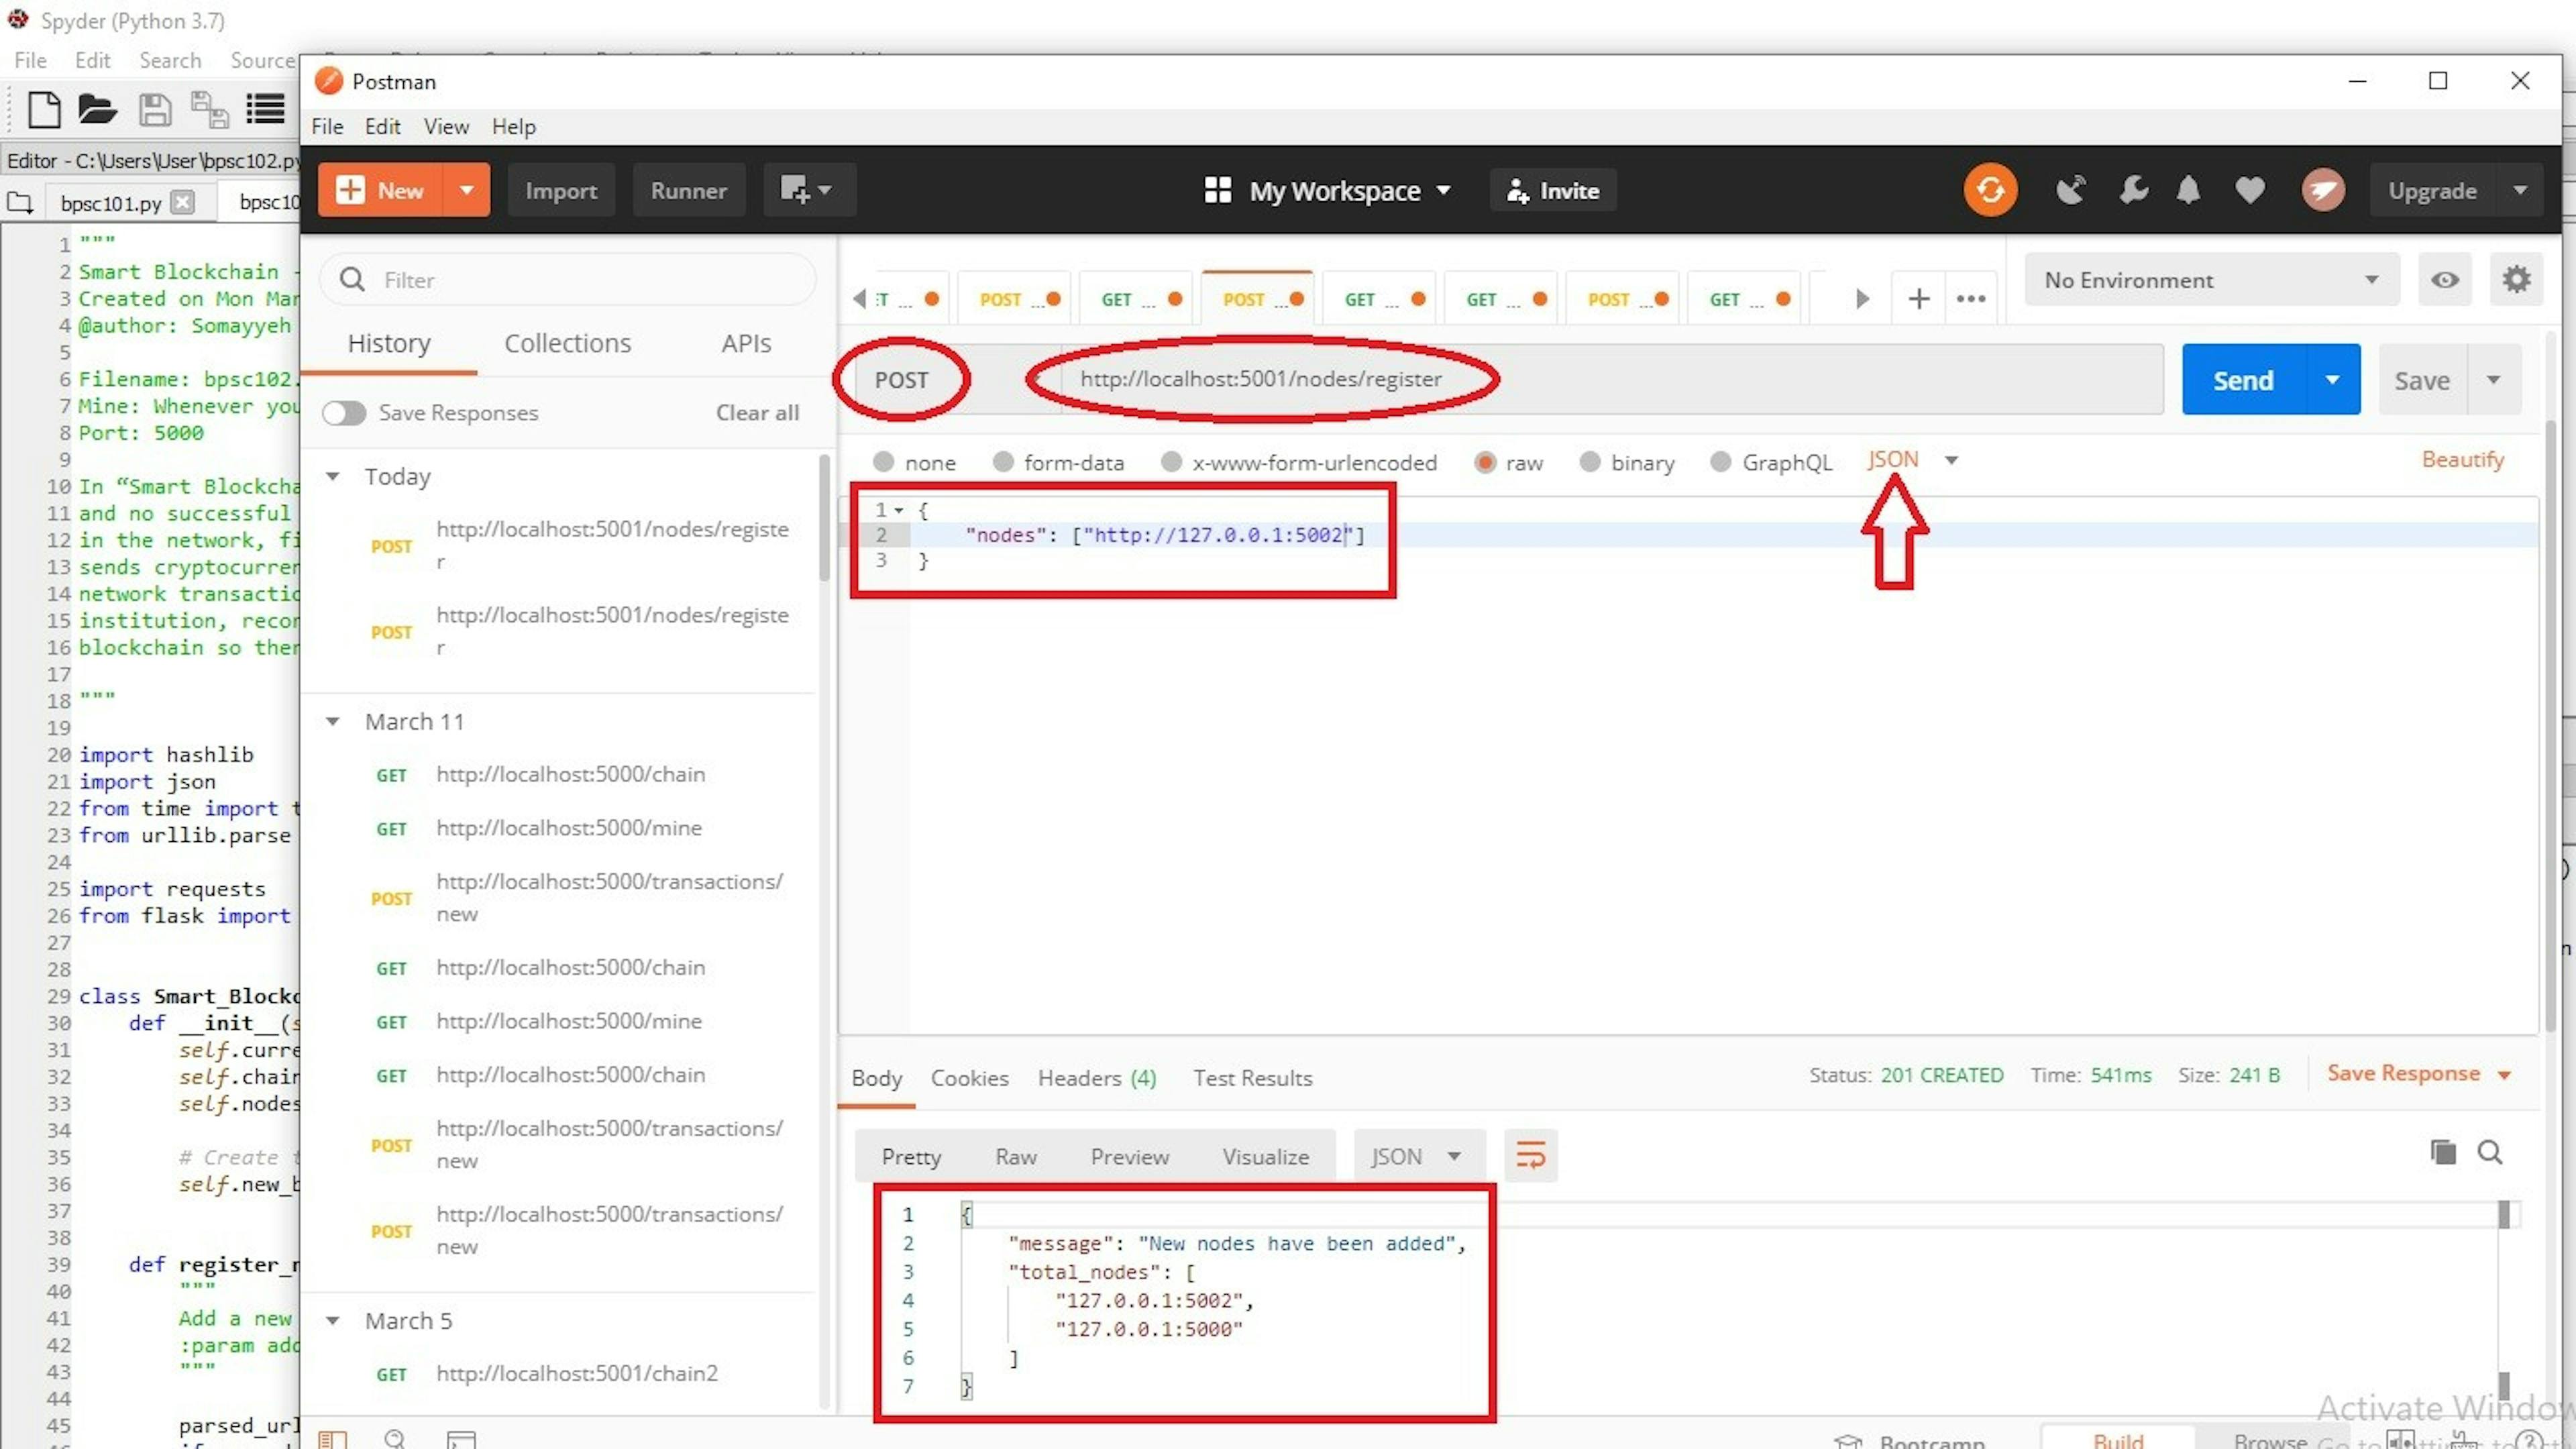This screenshot has width=2576, height=1449.
Task: Open the Postman View menu
Action: pyautogui.click(x=446, y=126)
